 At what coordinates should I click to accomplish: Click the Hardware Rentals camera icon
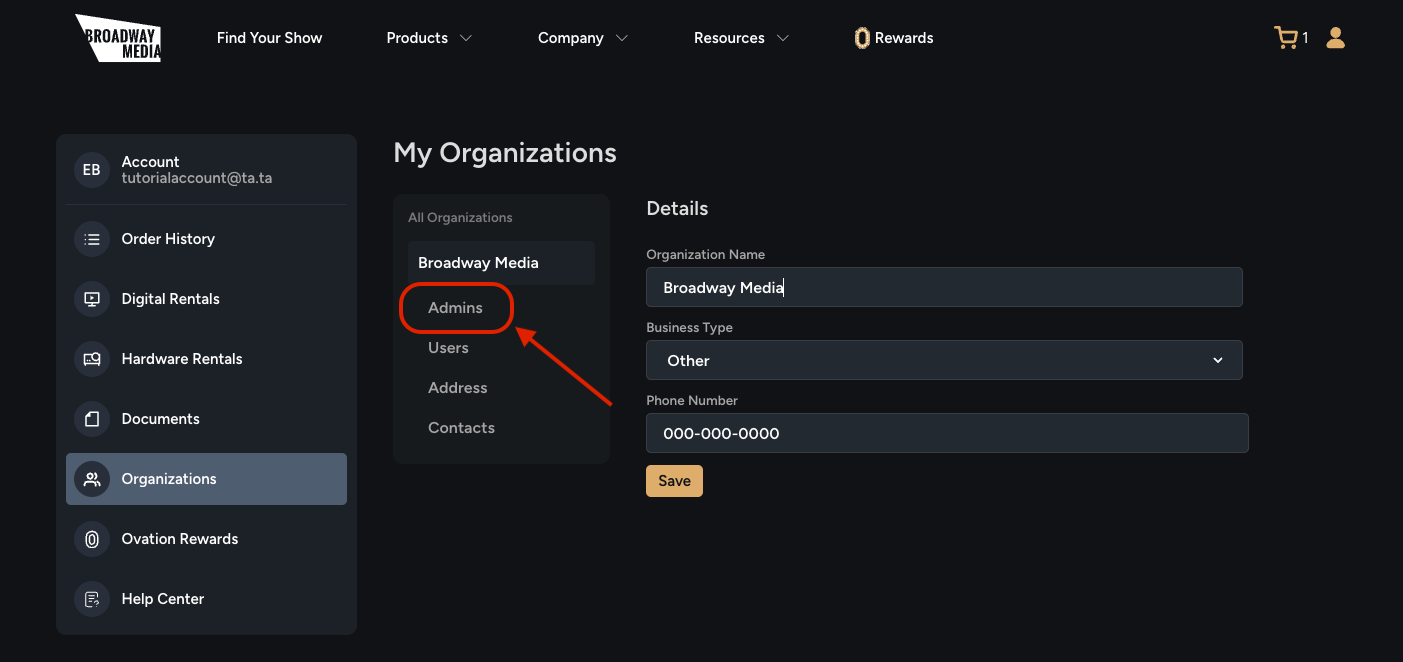coord(91,358)
